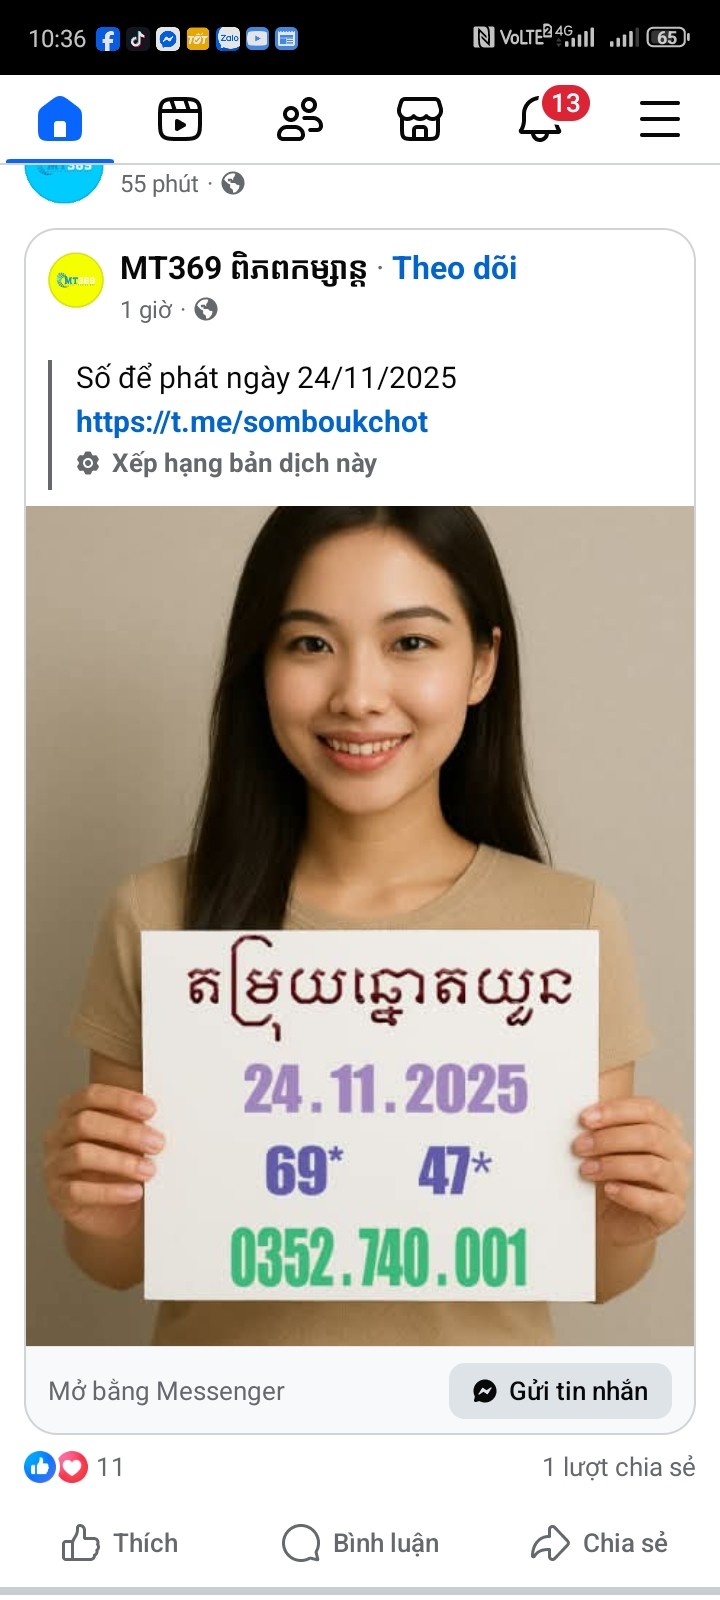Open the Reels video tab

coord(180,119)
